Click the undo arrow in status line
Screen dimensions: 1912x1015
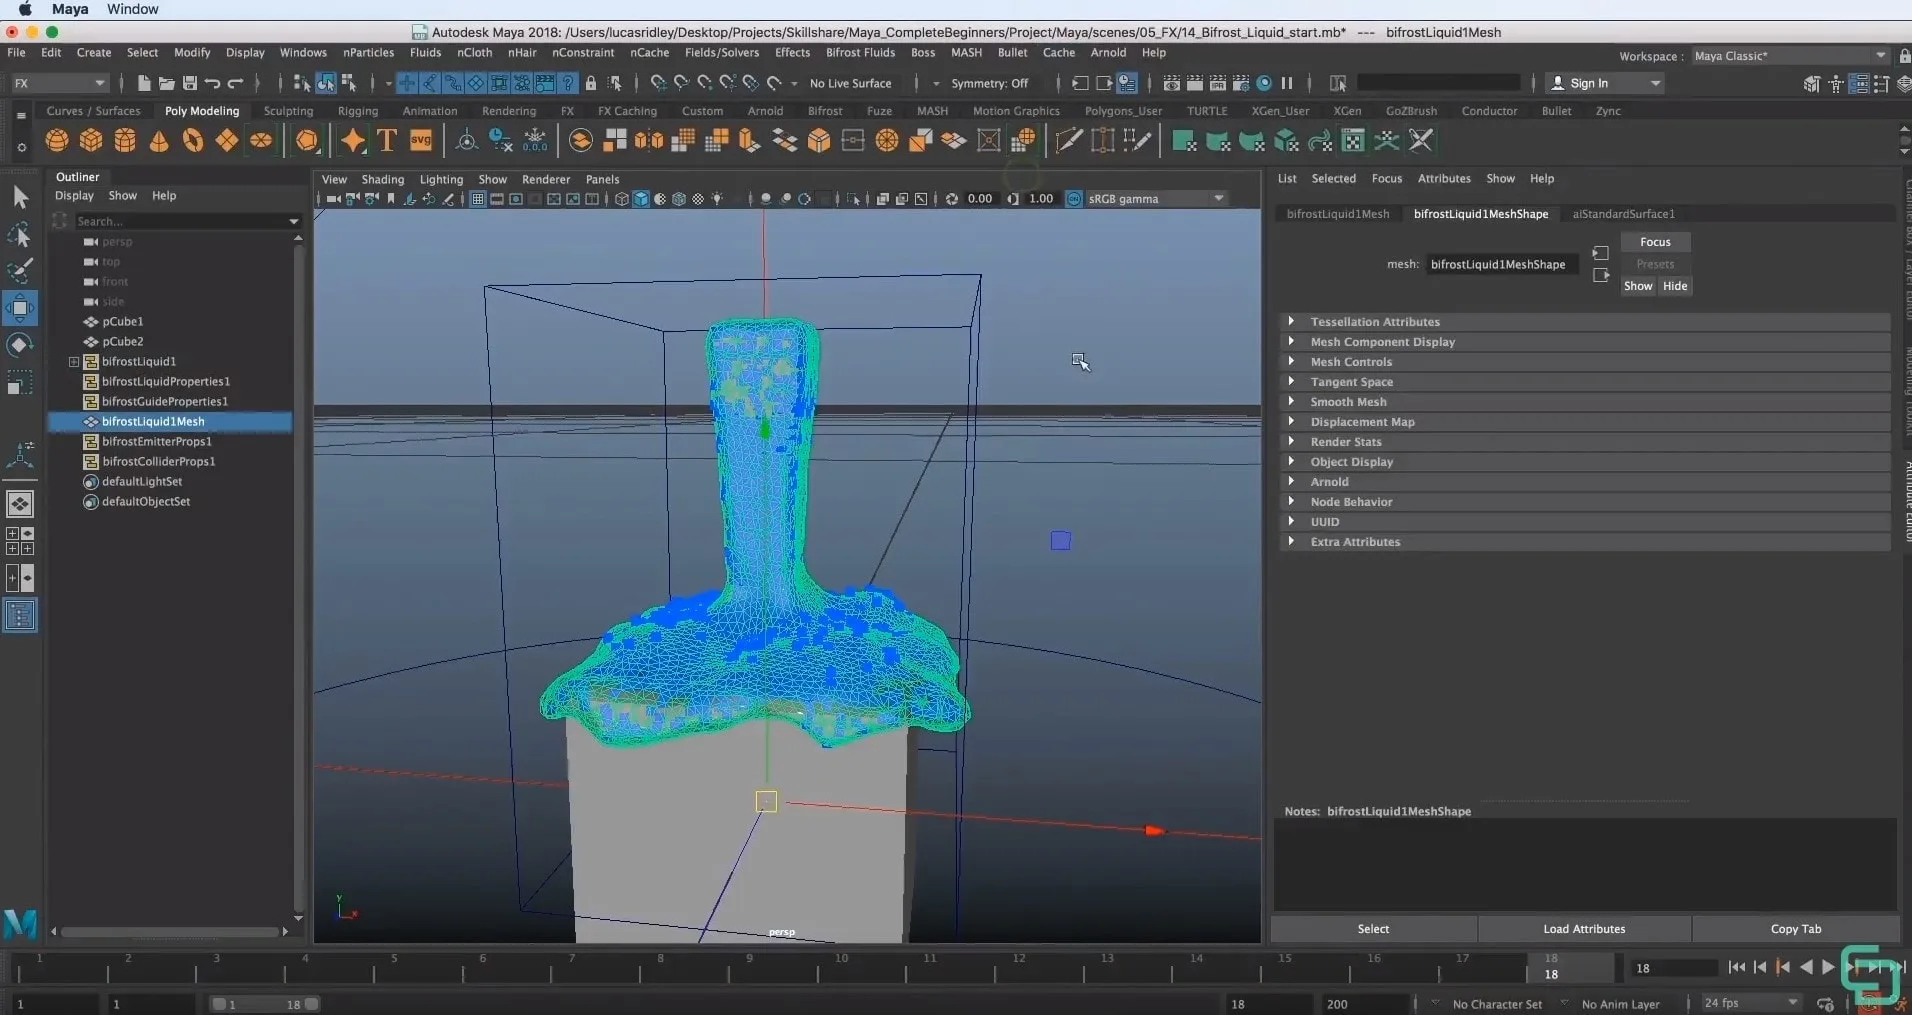tap(212, 83)
